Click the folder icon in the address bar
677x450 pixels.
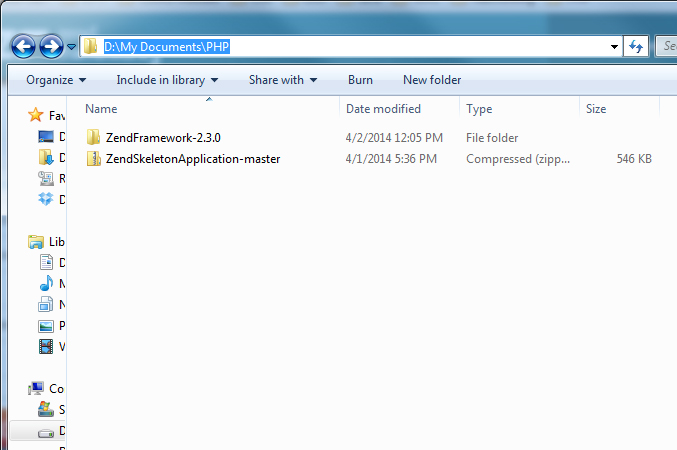click(90, 46)
